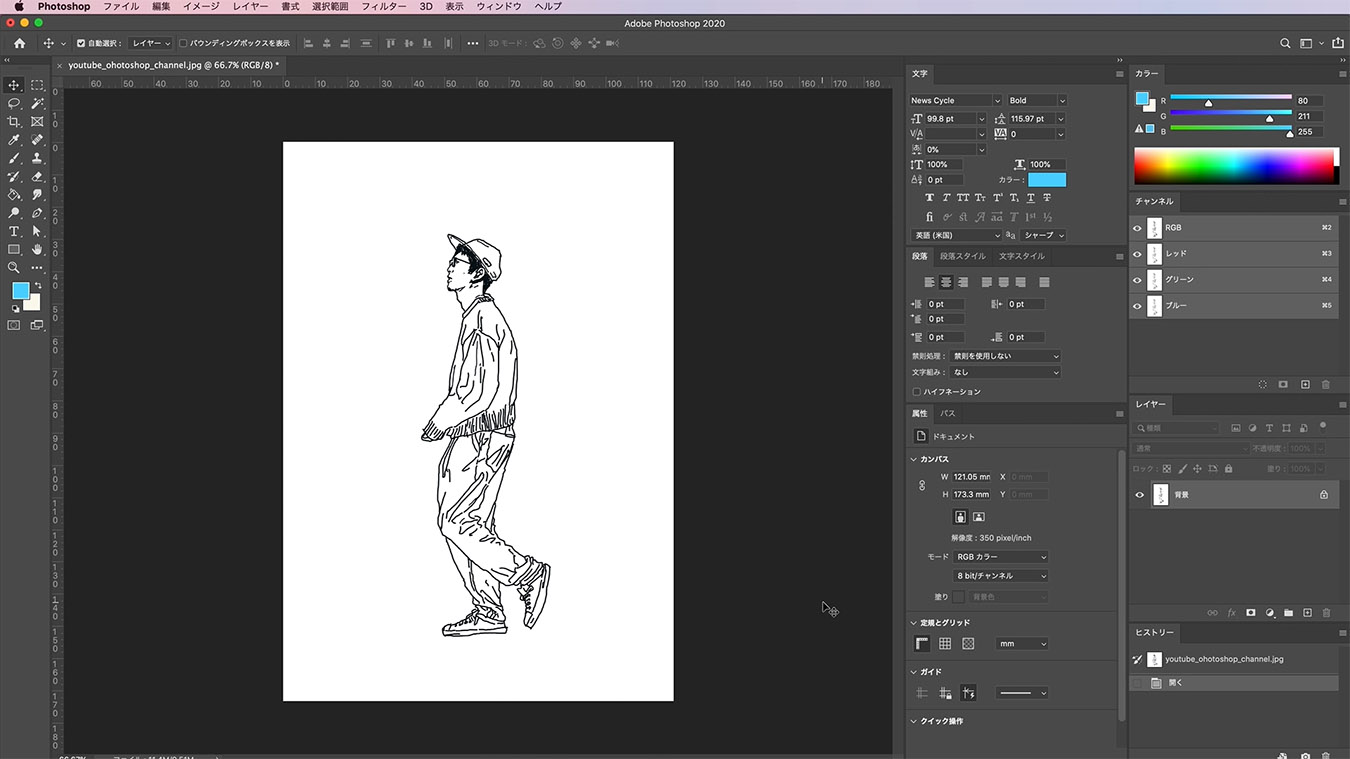Select the Horizontal Type tool
Screen dimensions: 1350x759
14,231
